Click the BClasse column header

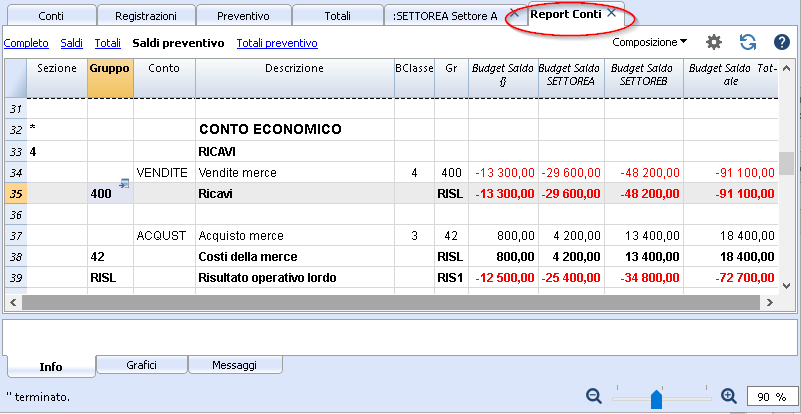click(414, 78)
